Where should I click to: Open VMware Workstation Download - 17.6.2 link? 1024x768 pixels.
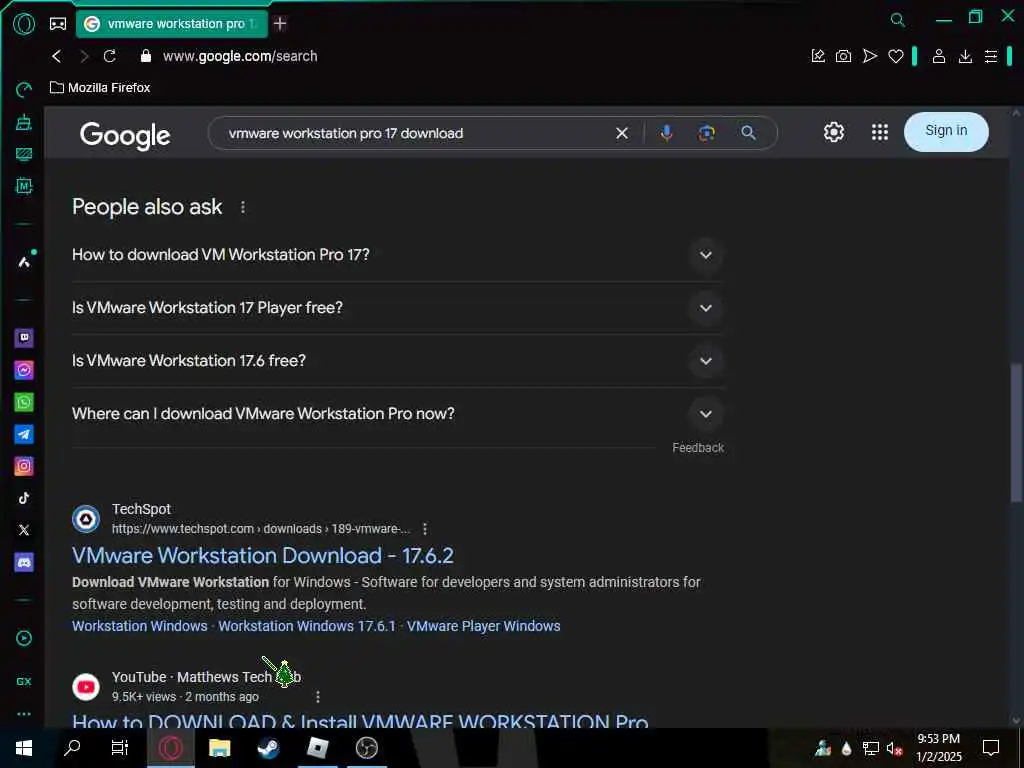263,556
